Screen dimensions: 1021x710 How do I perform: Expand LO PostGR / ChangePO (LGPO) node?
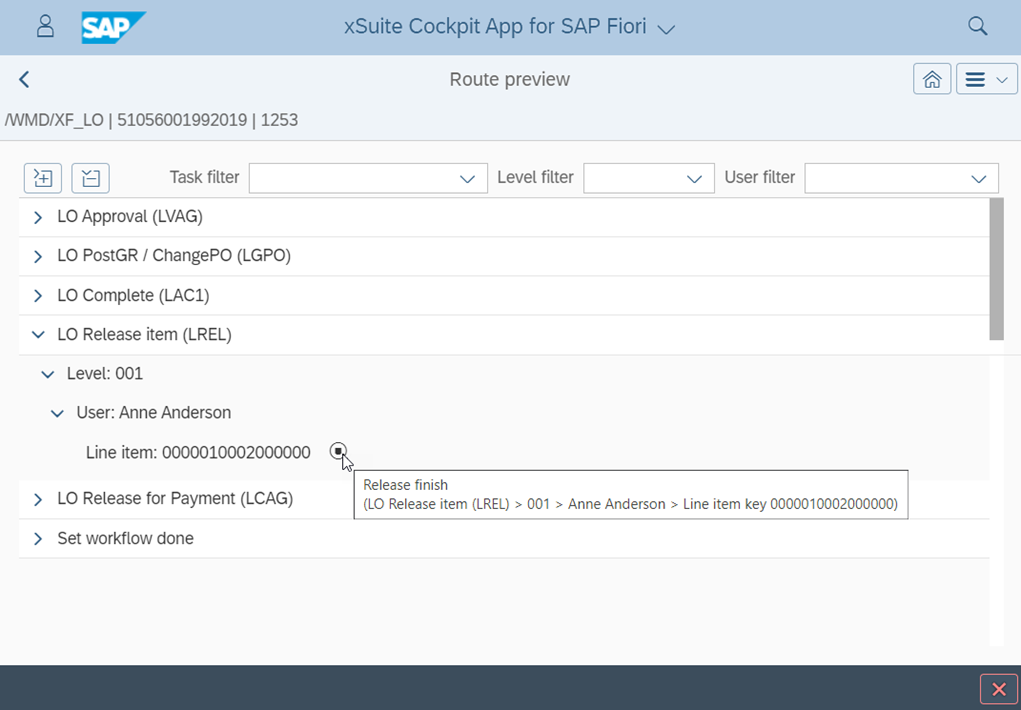[38, 257]
